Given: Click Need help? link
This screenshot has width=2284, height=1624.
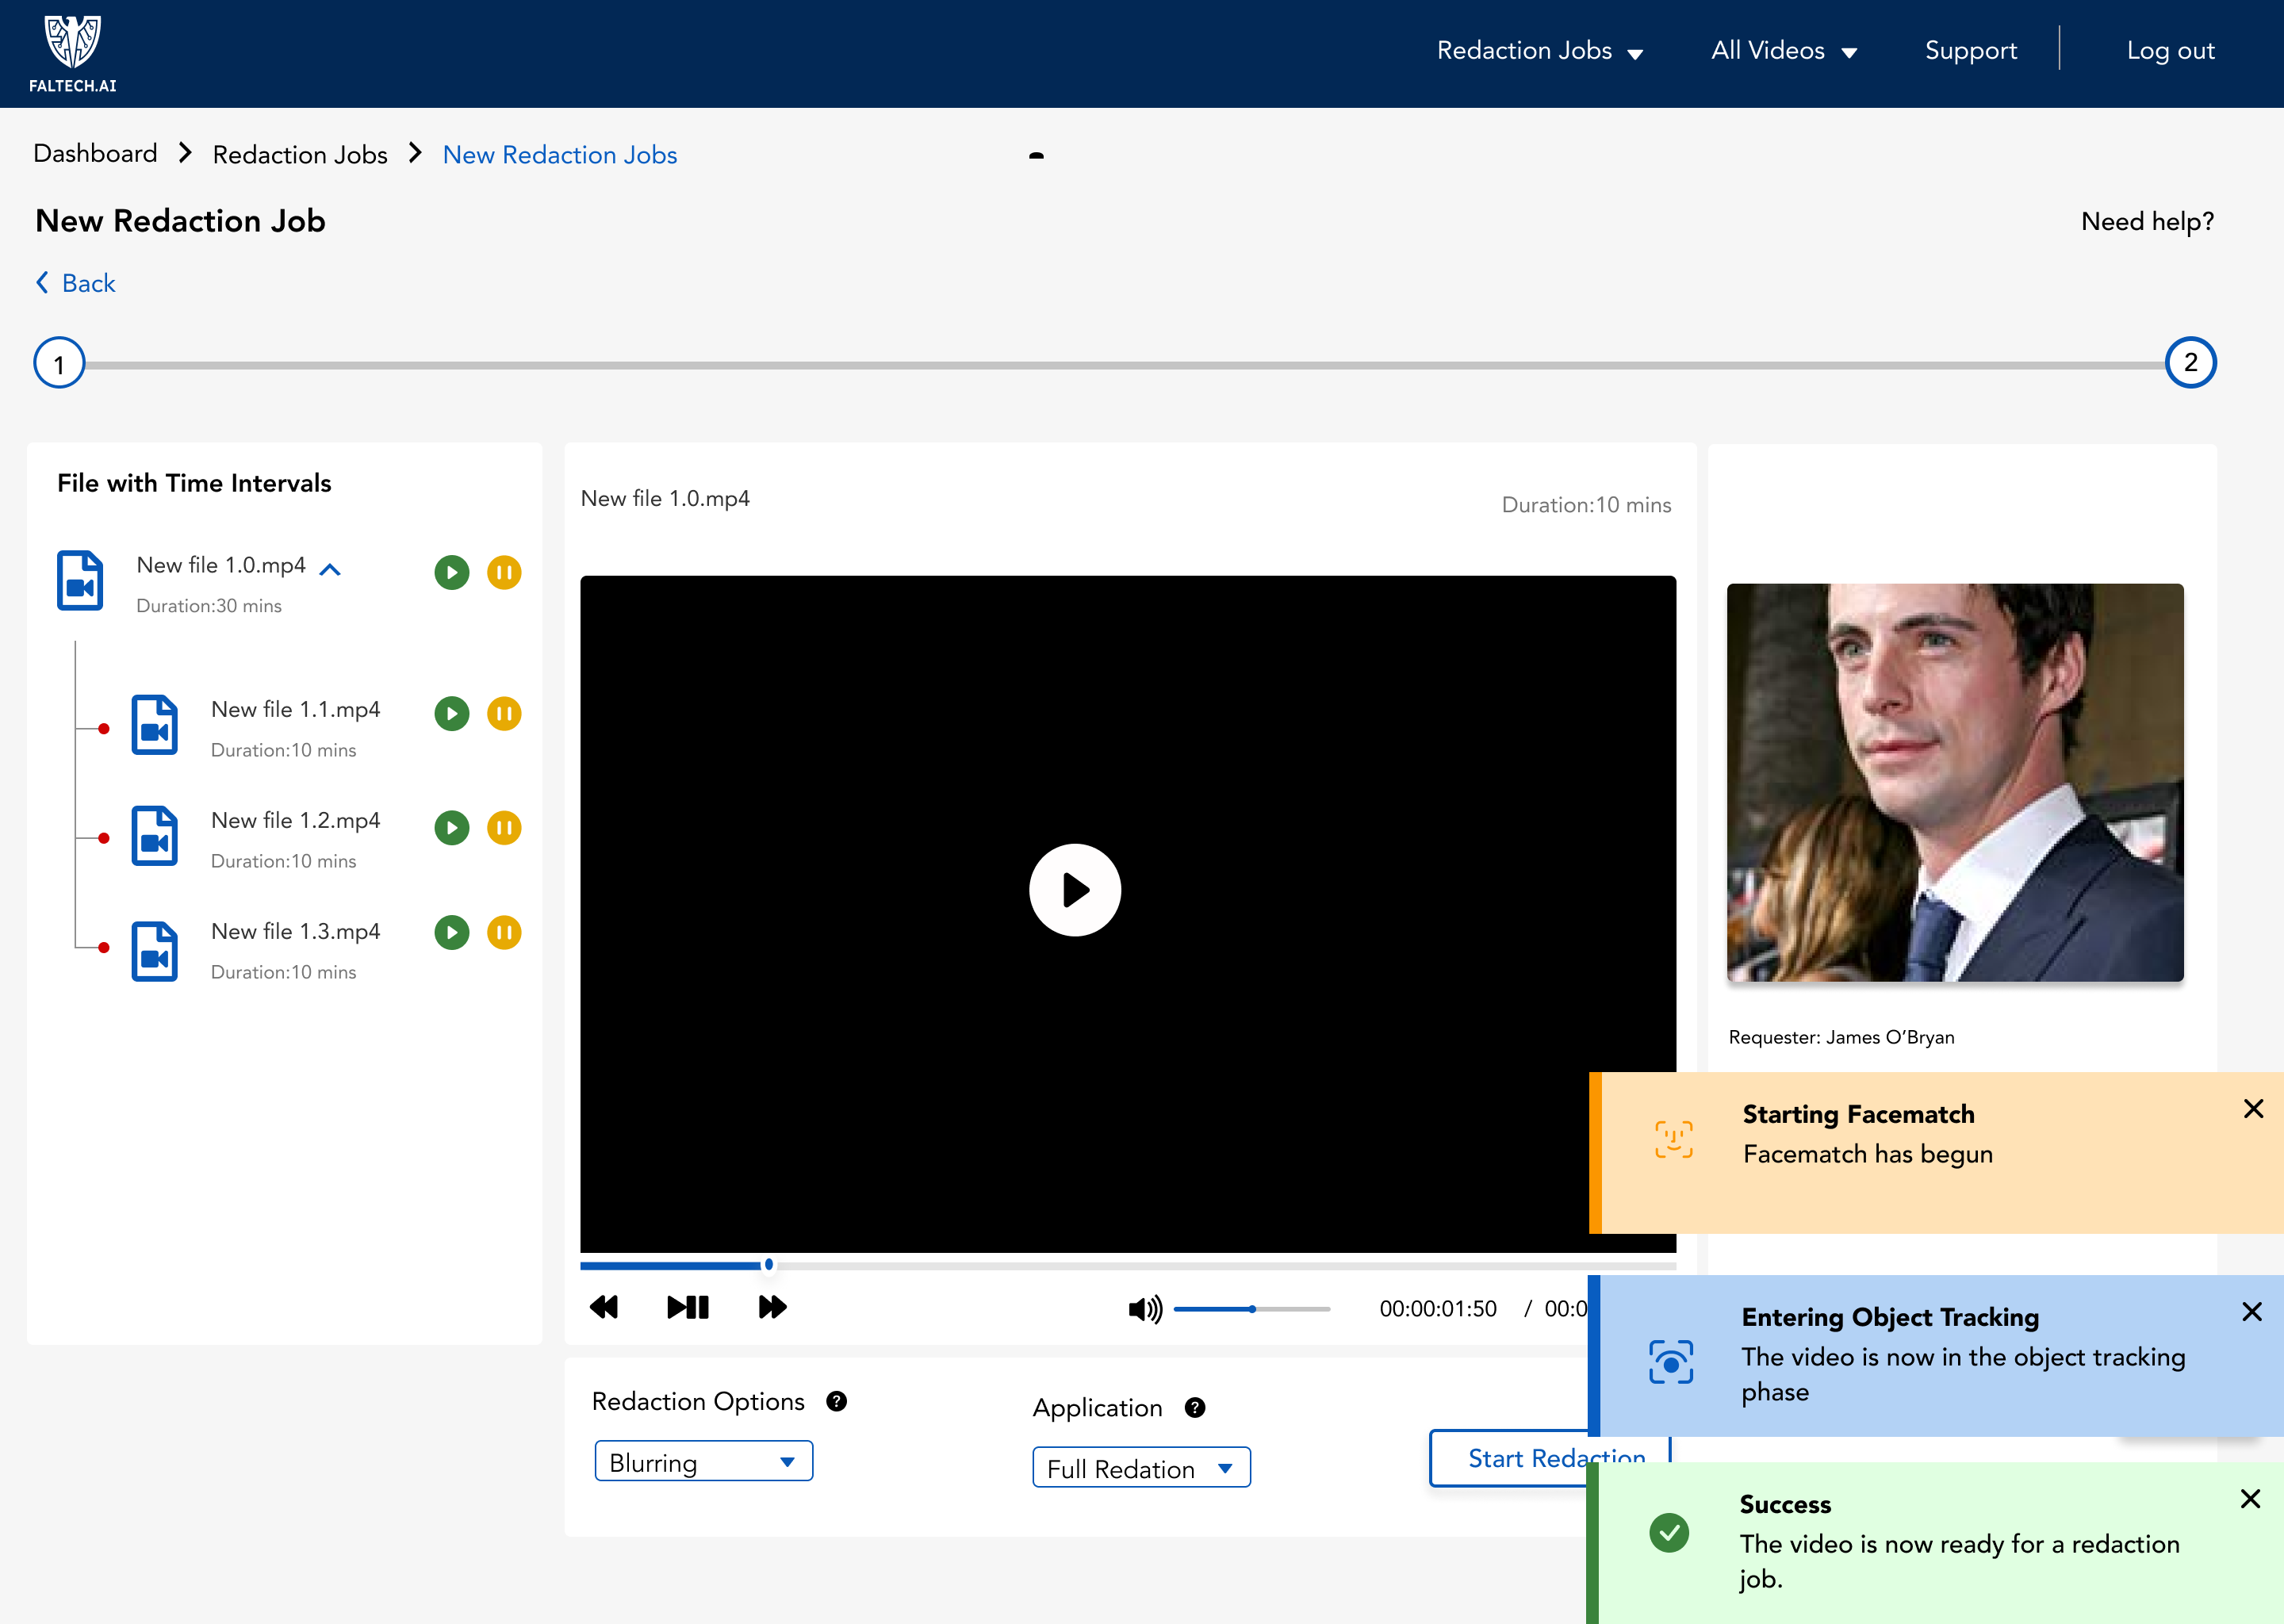Looking at the screenshot, I should pos(2147,222).
